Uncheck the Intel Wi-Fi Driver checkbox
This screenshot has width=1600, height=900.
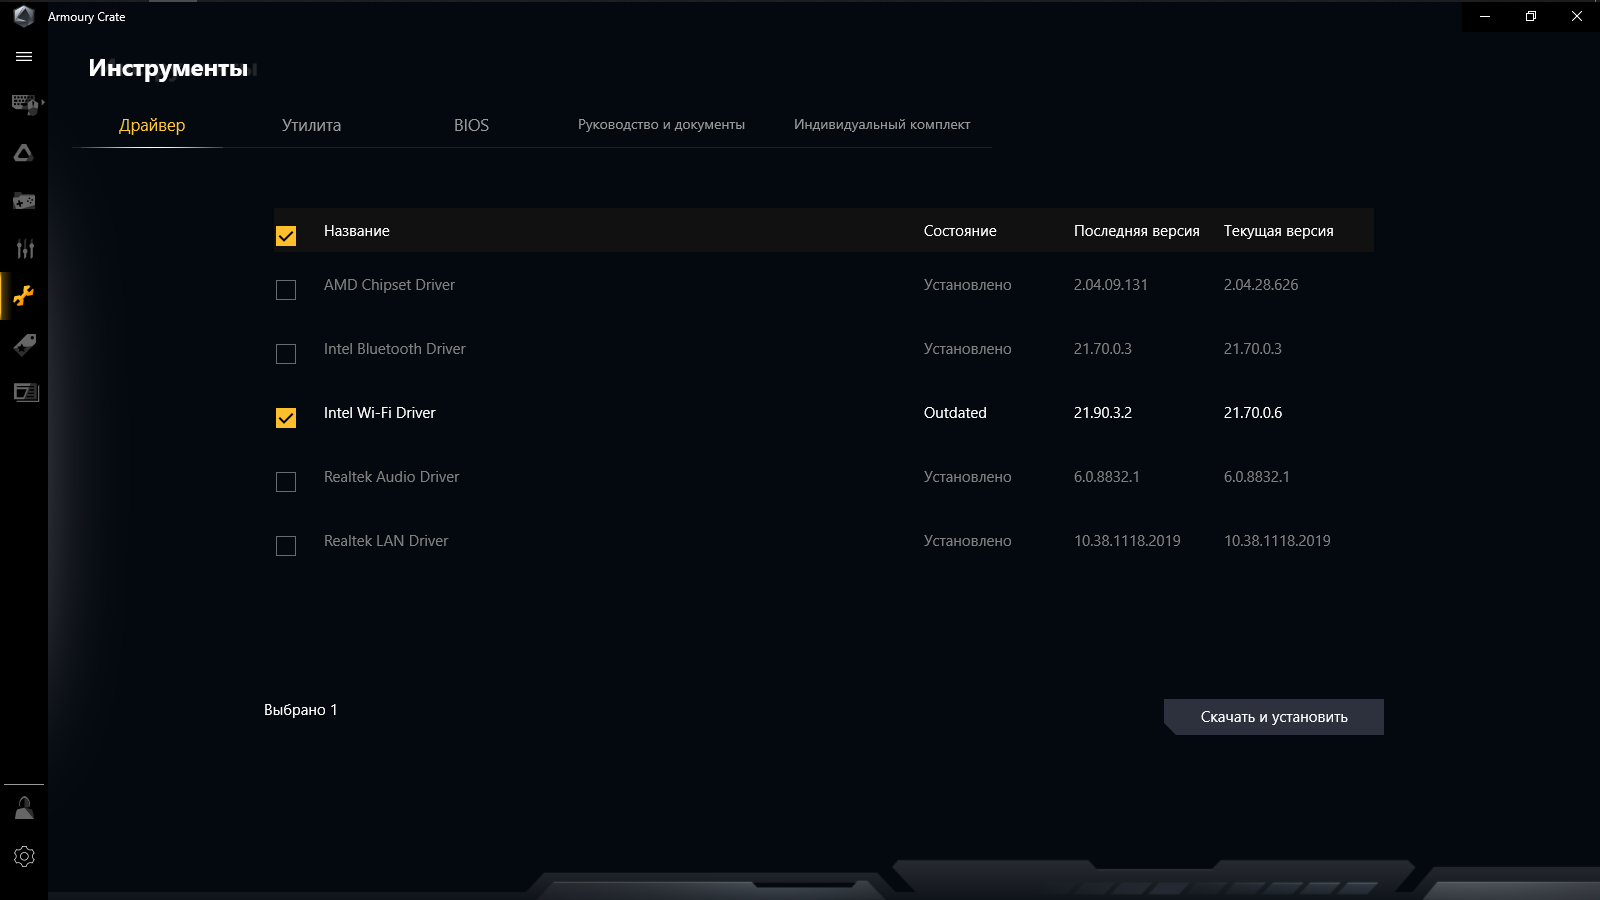click(x=286, y=418)
